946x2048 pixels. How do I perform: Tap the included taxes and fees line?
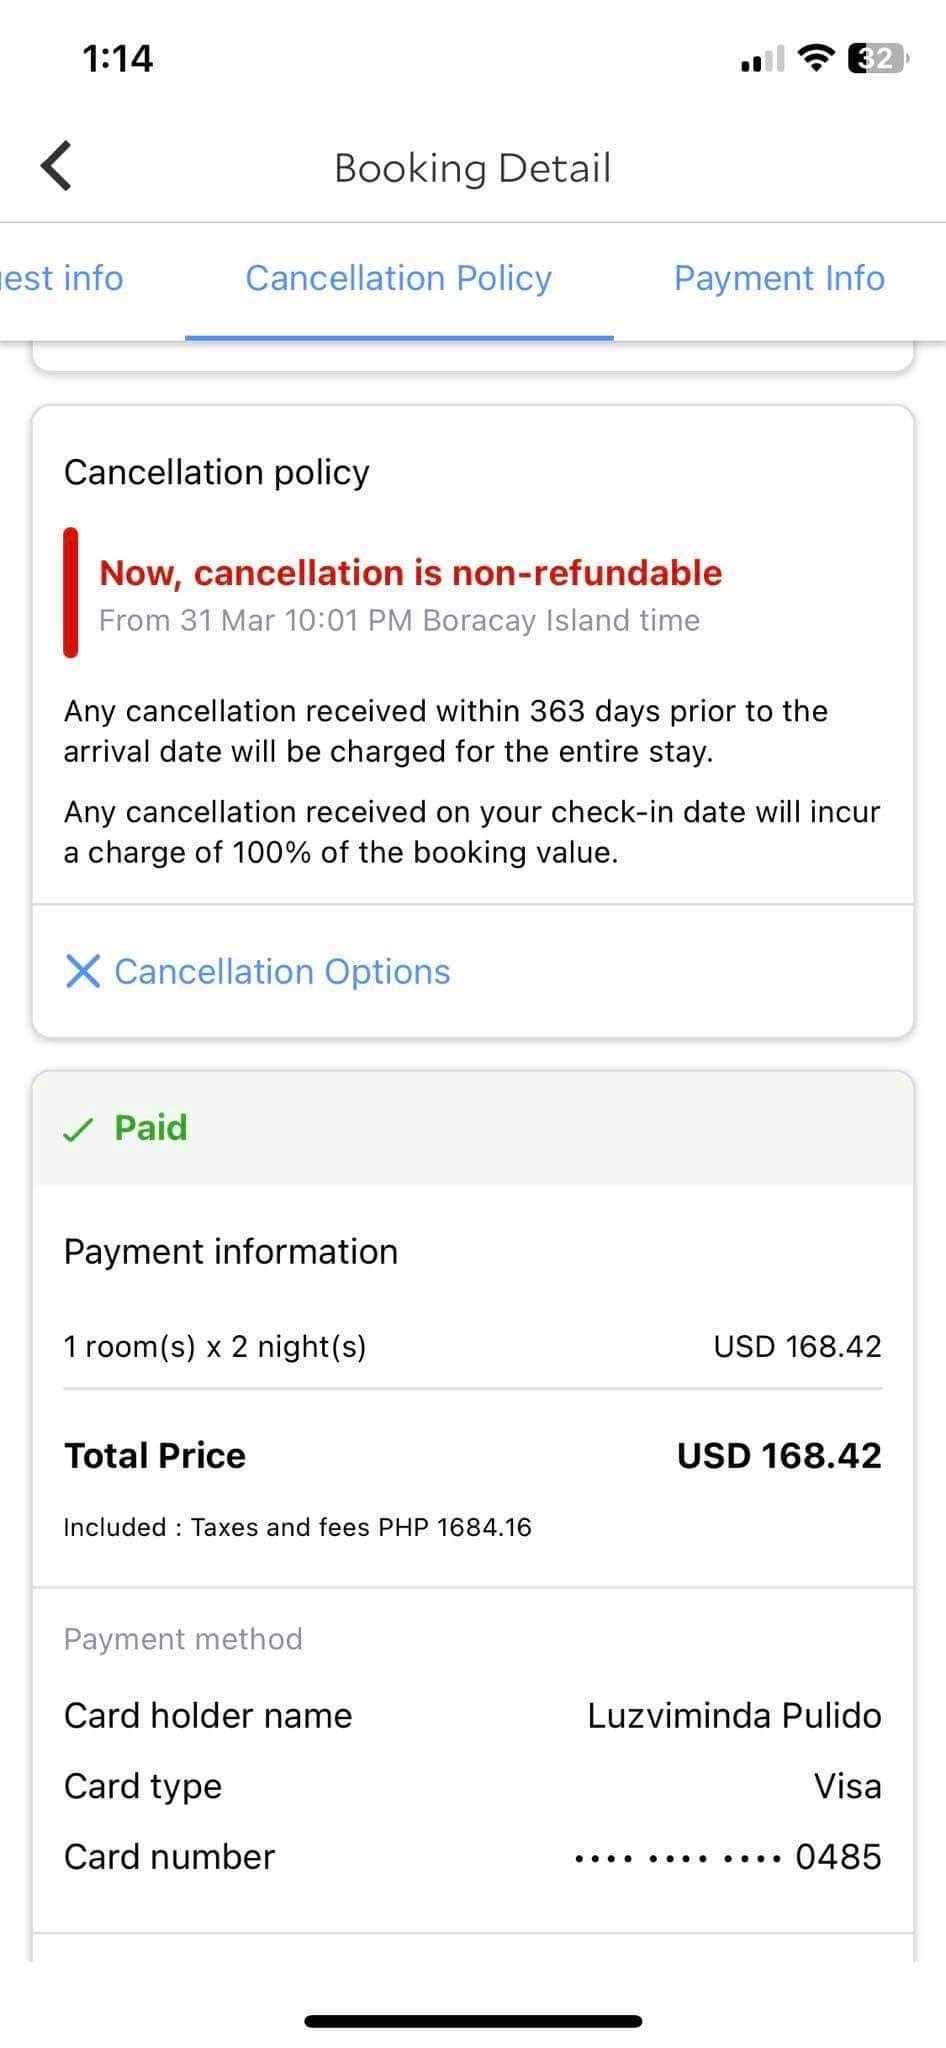click(x=297, y=1527)
